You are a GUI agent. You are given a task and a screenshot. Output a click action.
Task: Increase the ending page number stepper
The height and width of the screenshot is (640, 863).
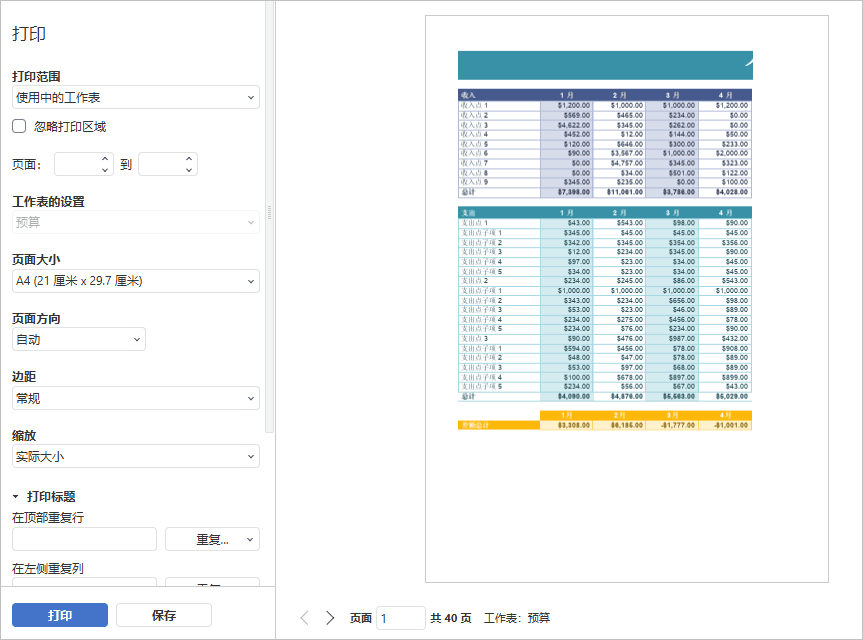pyautogui.click(x=189, y=159)
